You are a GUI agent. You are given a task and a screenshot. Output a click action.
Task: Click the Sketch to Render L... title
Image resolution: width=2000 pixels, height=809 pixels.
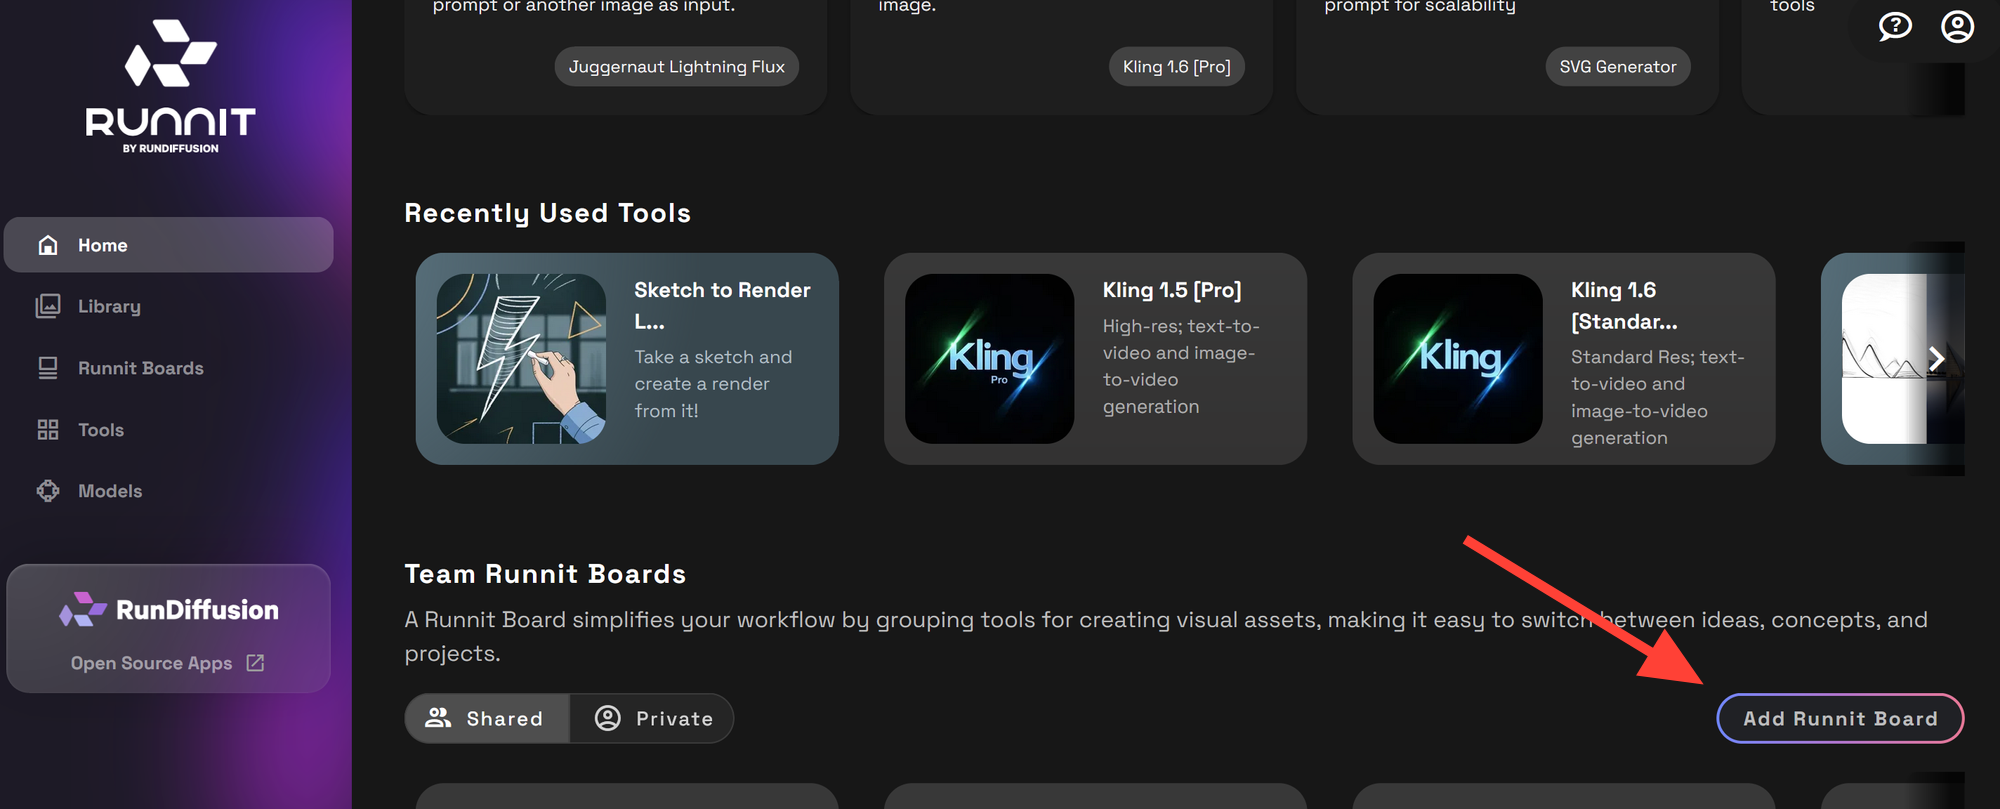click(x=722, y=306)
